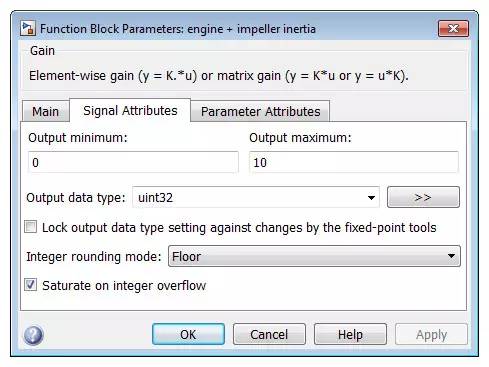Viewport: 489px width, 367px height.
Task: Select the Signal Attributes tab
Action: coord(130,110)
